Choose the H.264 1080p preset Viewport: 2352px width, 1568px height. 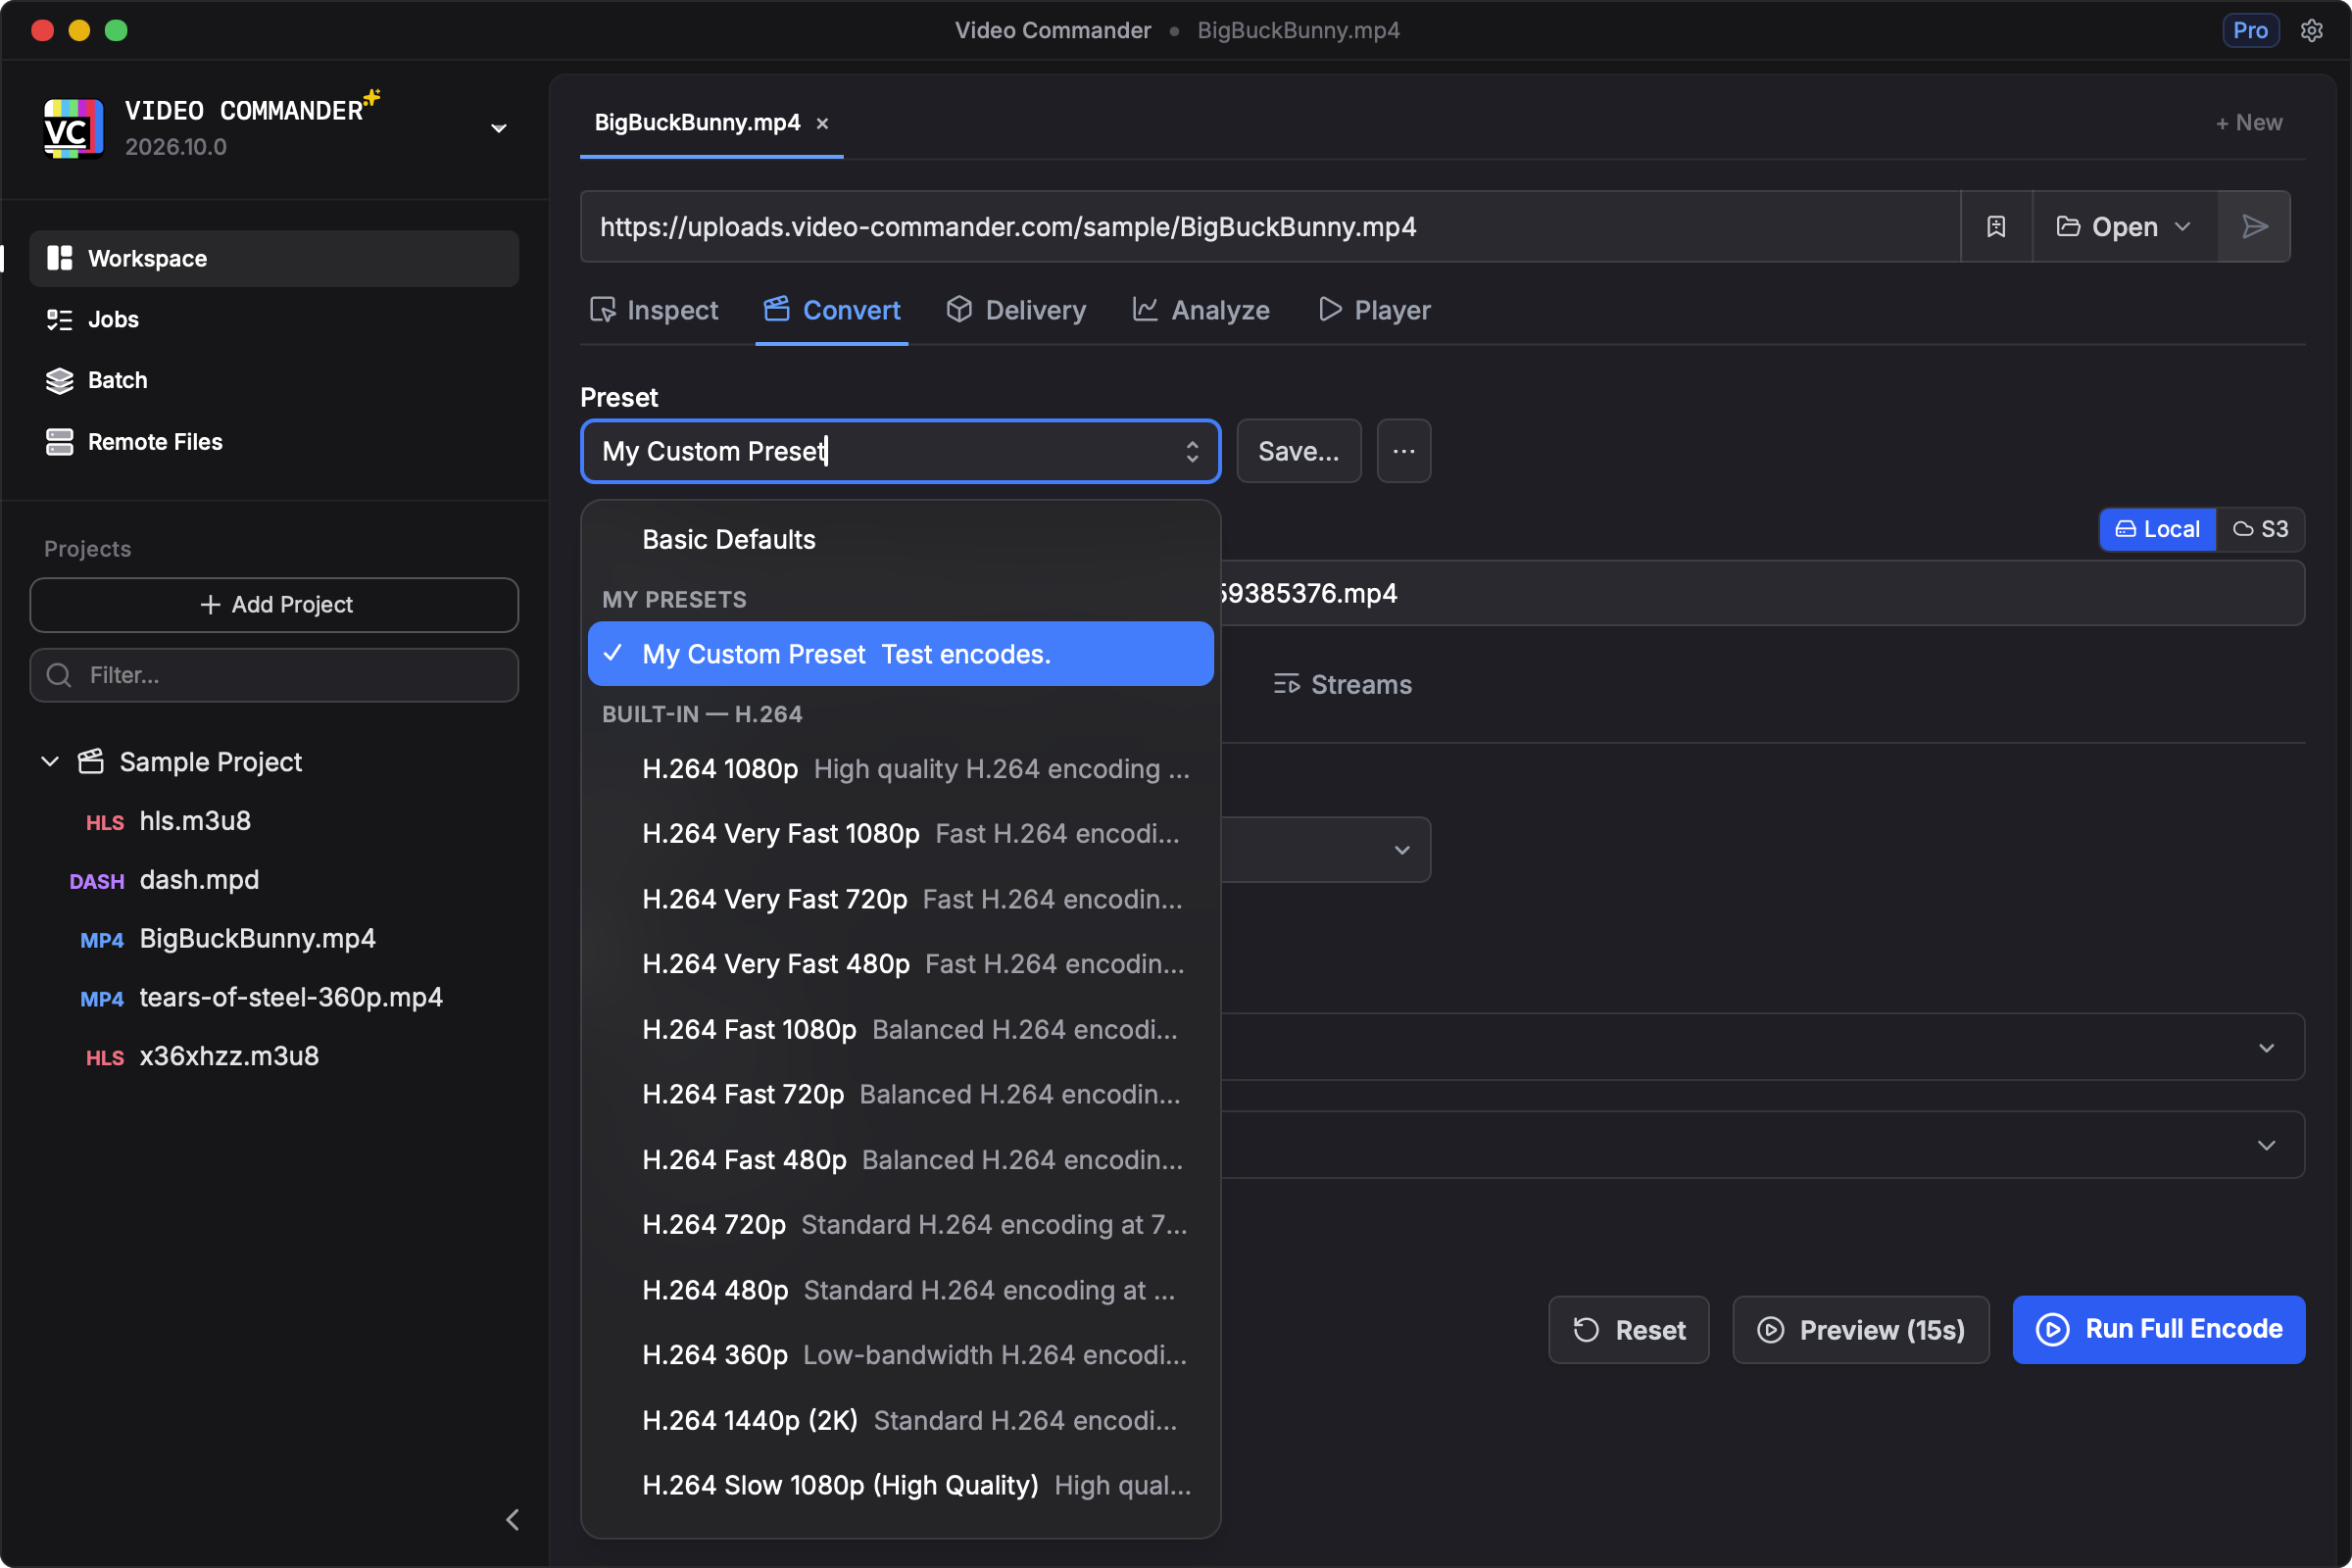coord(900,769)
